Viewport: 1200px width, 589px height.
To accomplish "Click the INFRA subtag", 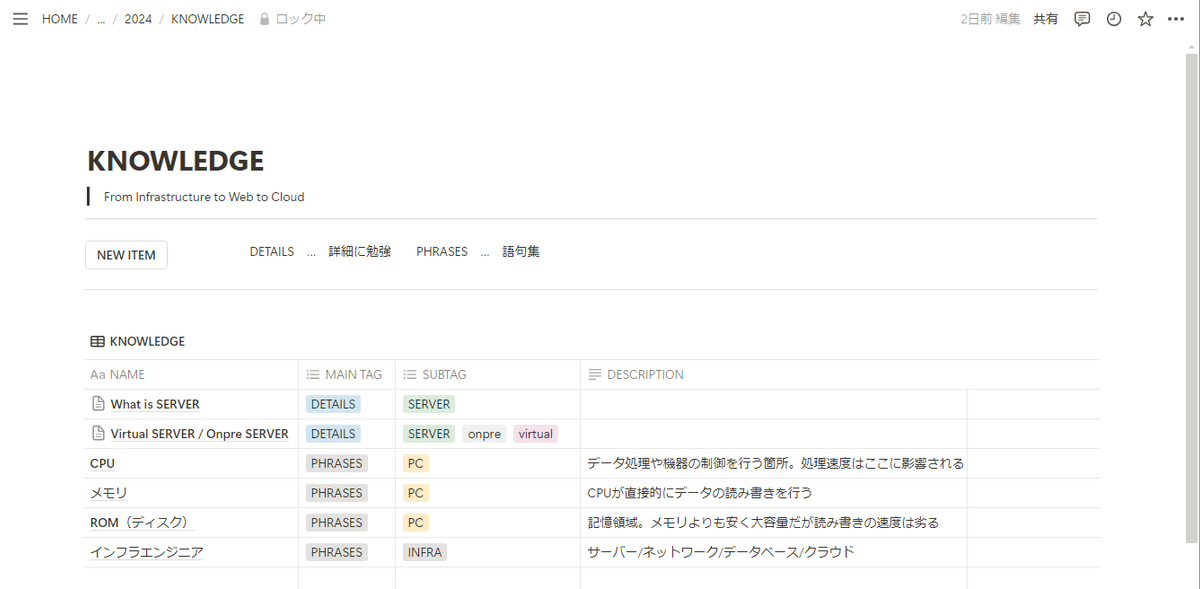I will pos(425,552).
